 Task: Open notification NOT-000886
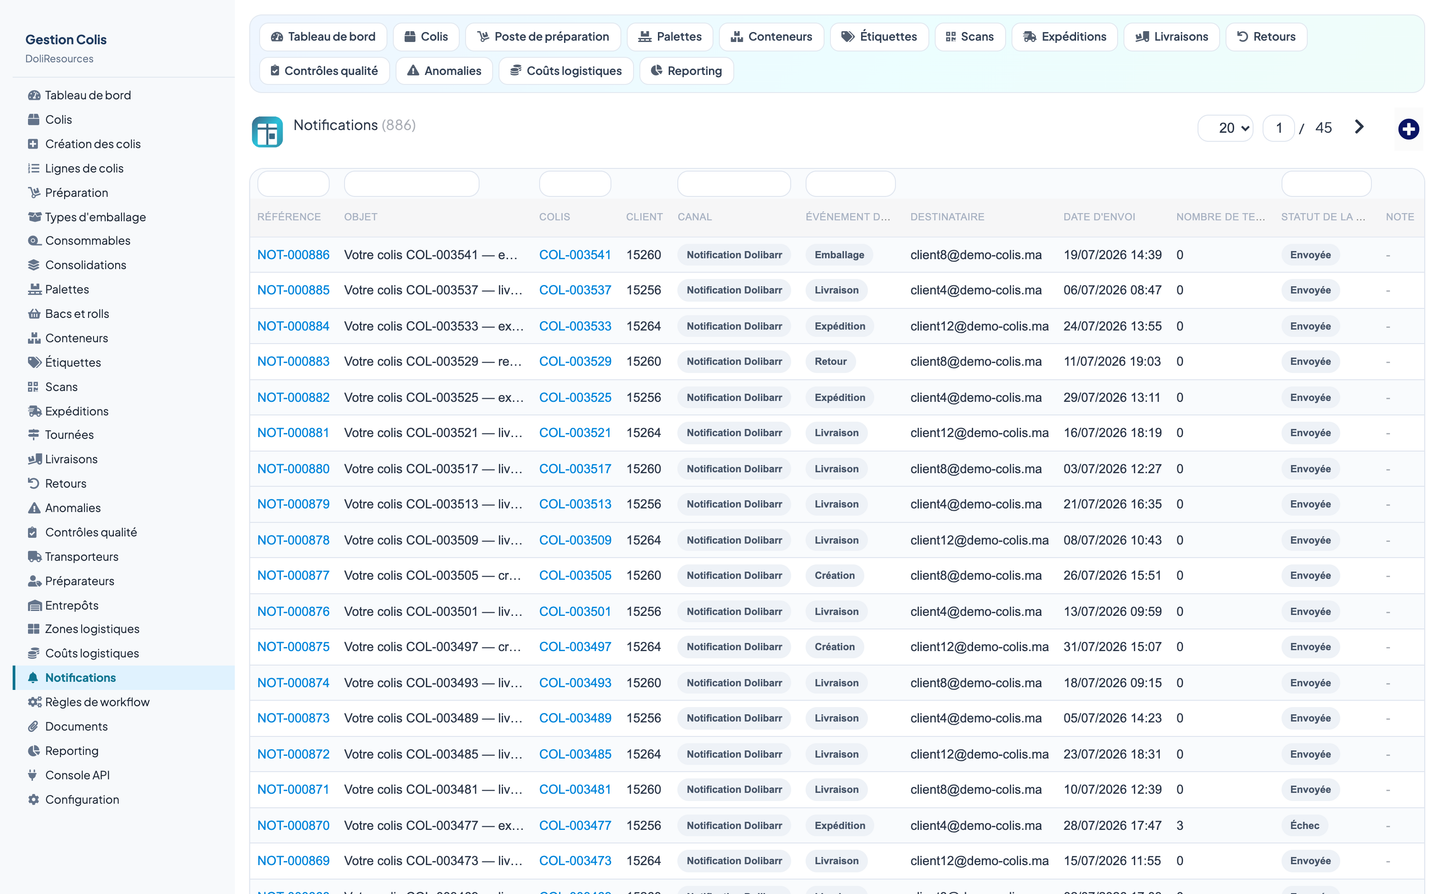[x=293, y=255]
